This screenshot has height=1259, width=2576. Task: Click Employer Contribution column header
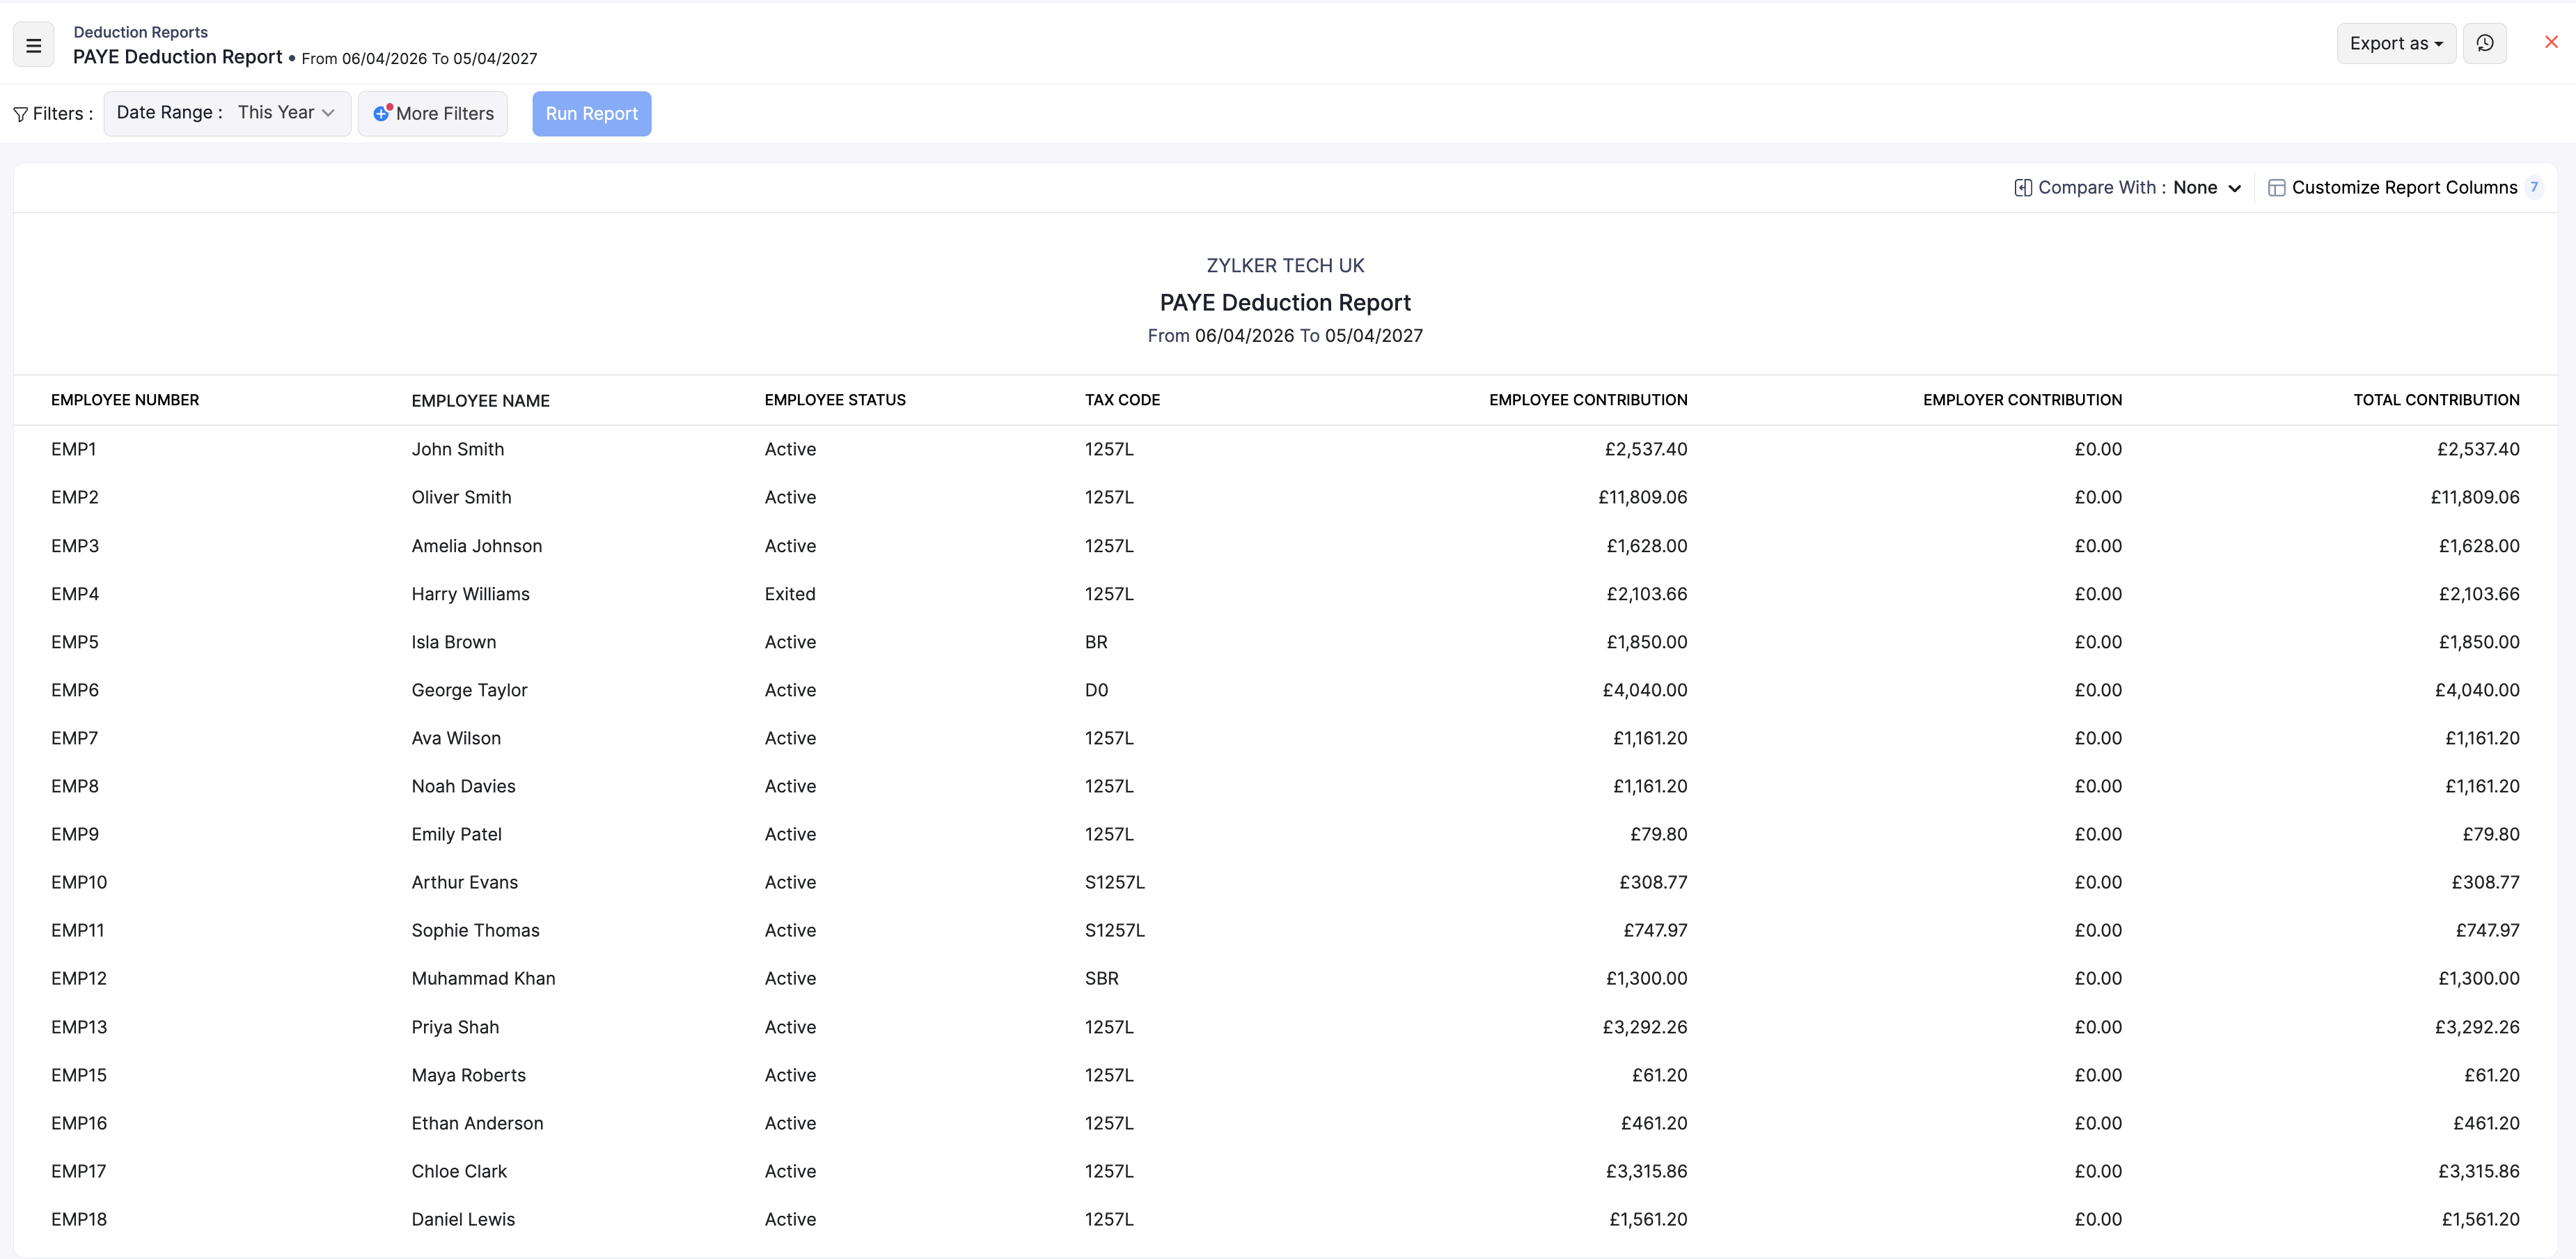coord(2022,400)
